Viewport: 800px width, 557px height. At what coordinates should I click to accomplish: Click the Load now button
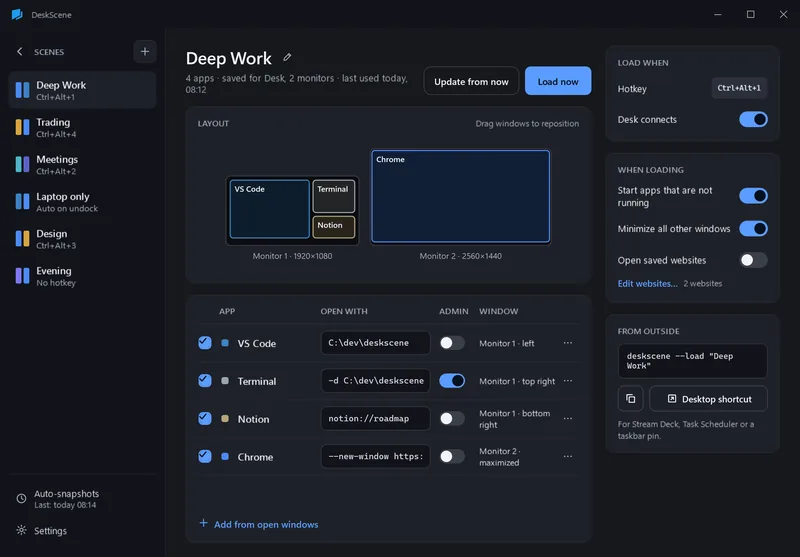click(x=558, y=81)
